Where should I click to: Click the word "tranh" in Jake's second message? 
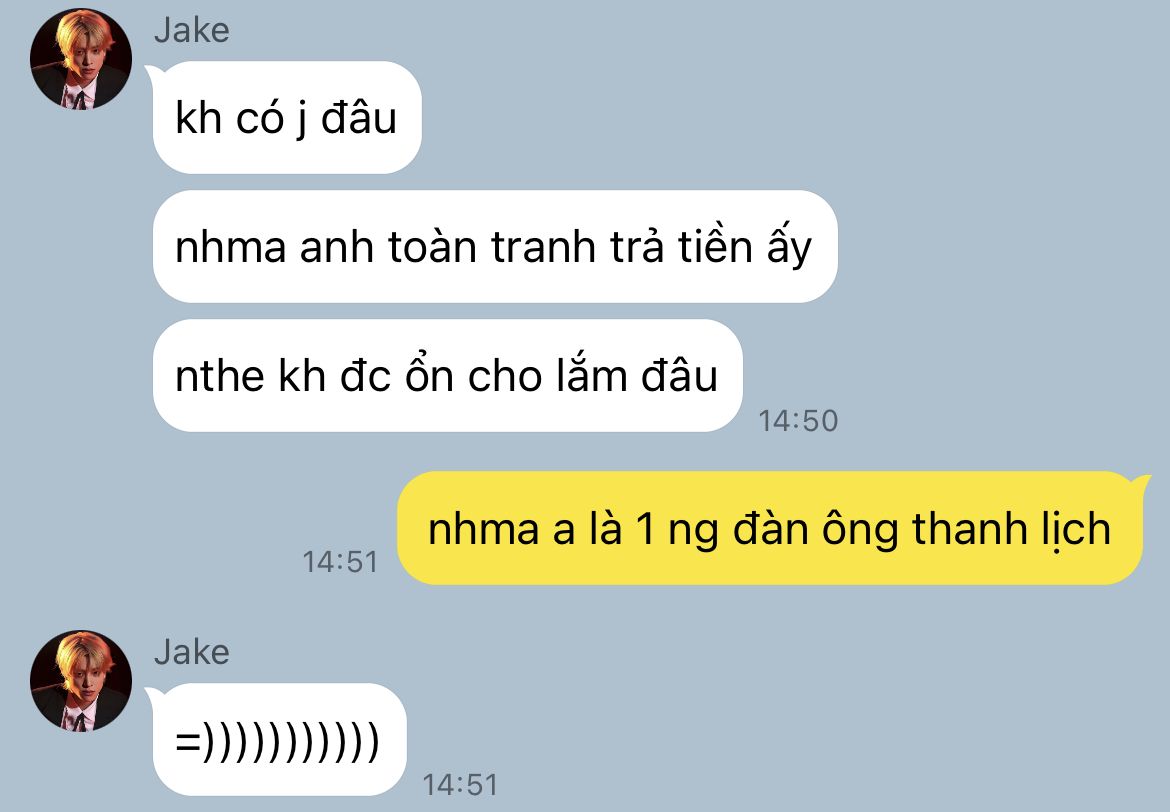coord(544,247)
